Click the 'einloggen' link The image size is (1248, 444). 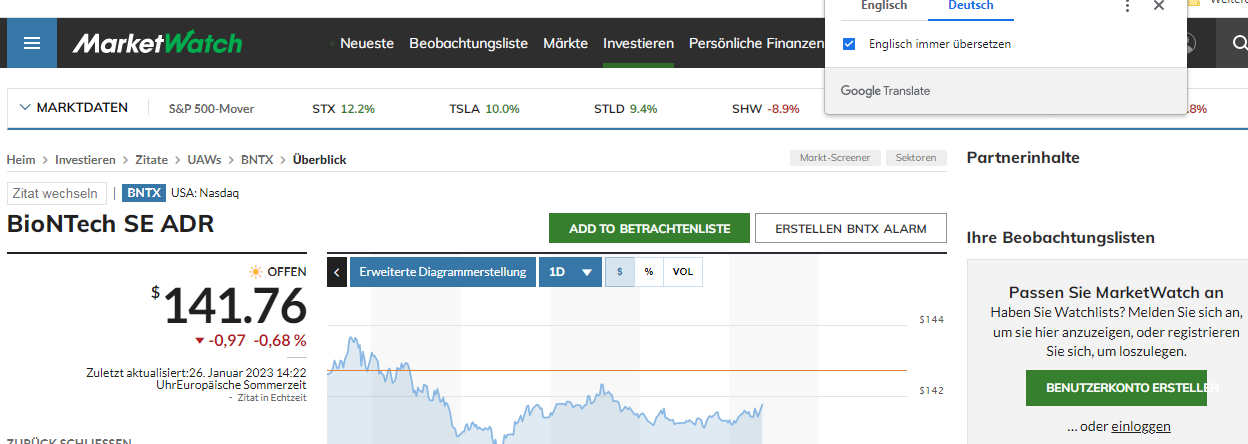click(x=1140, y=426)
